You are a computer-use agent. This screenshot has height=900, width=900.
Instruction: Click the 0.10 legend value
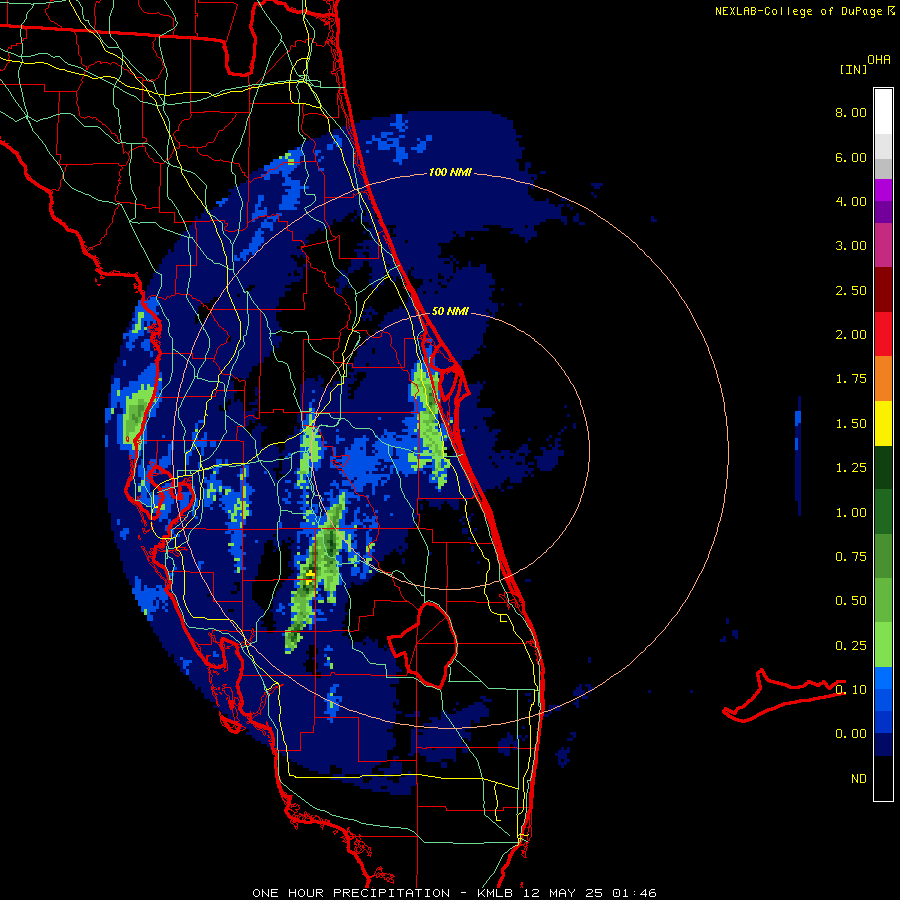click(851, 690)
